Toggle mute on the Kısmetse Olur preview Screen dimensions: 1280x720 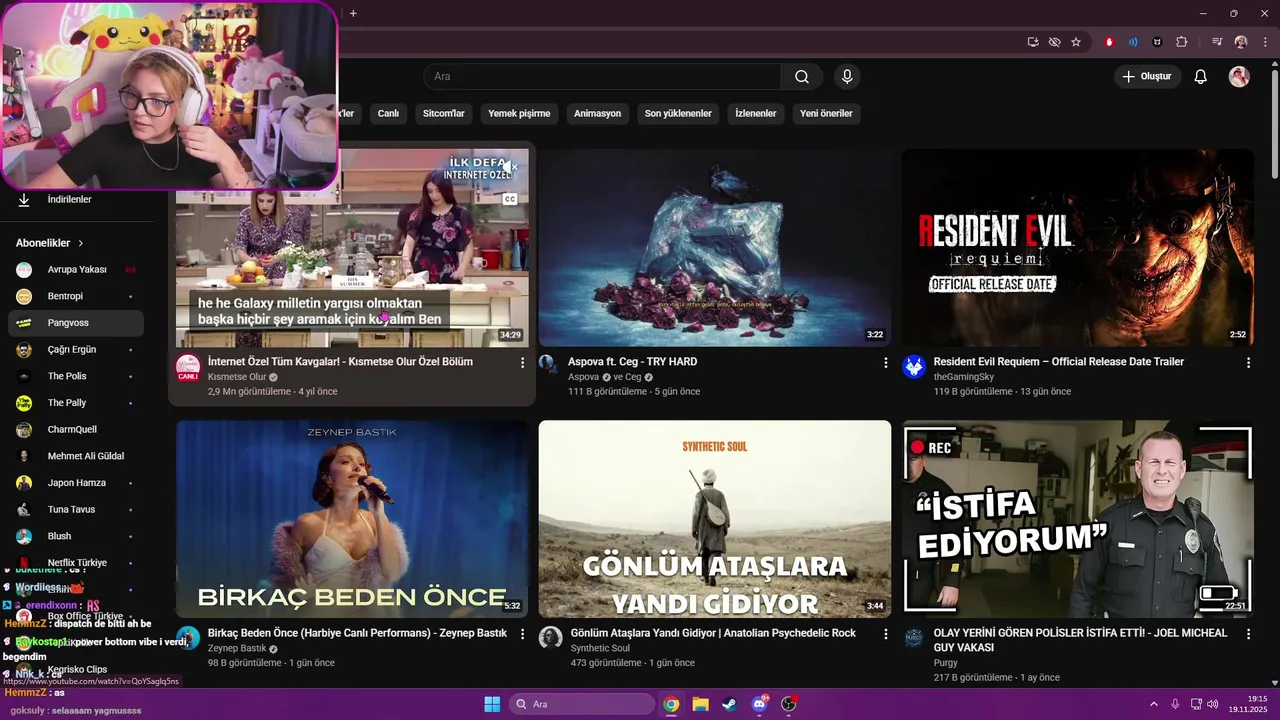509,167
